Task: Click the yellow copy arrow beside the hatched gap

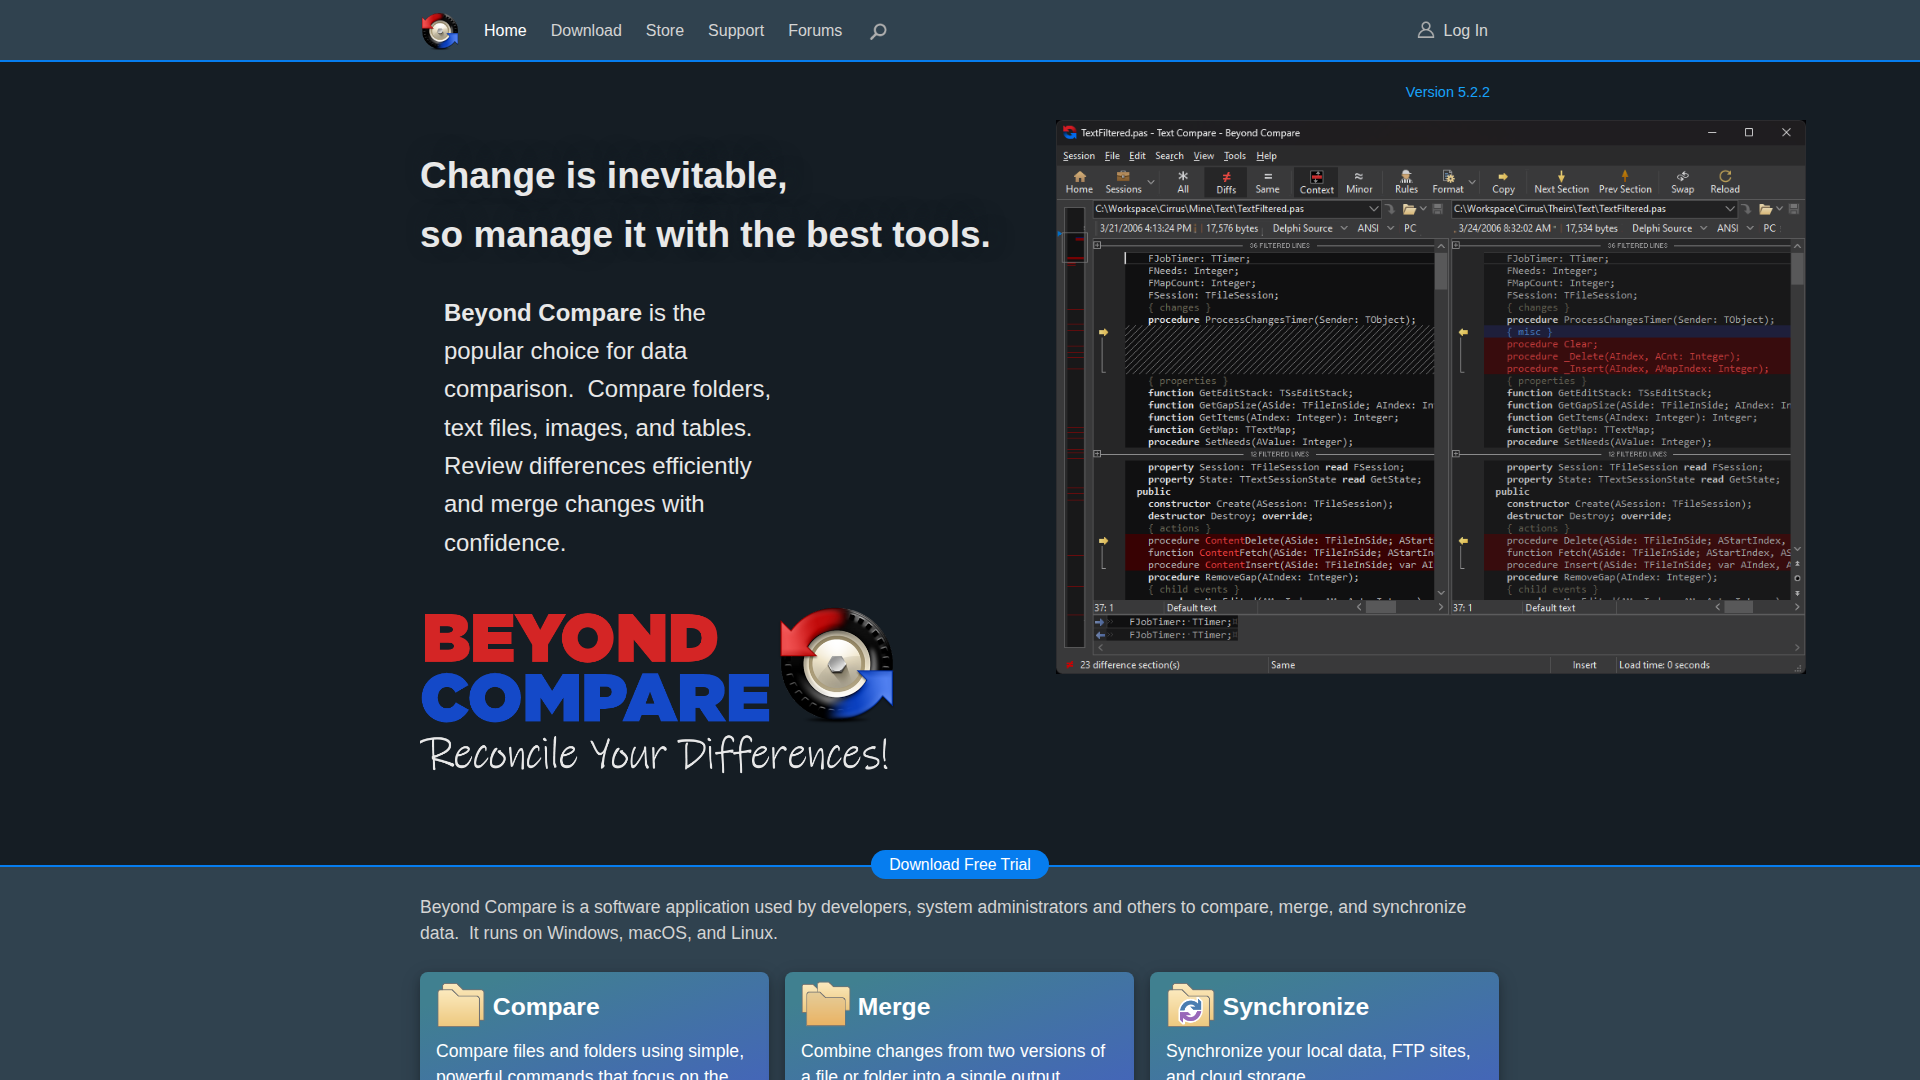Action: click(1104, 332)
